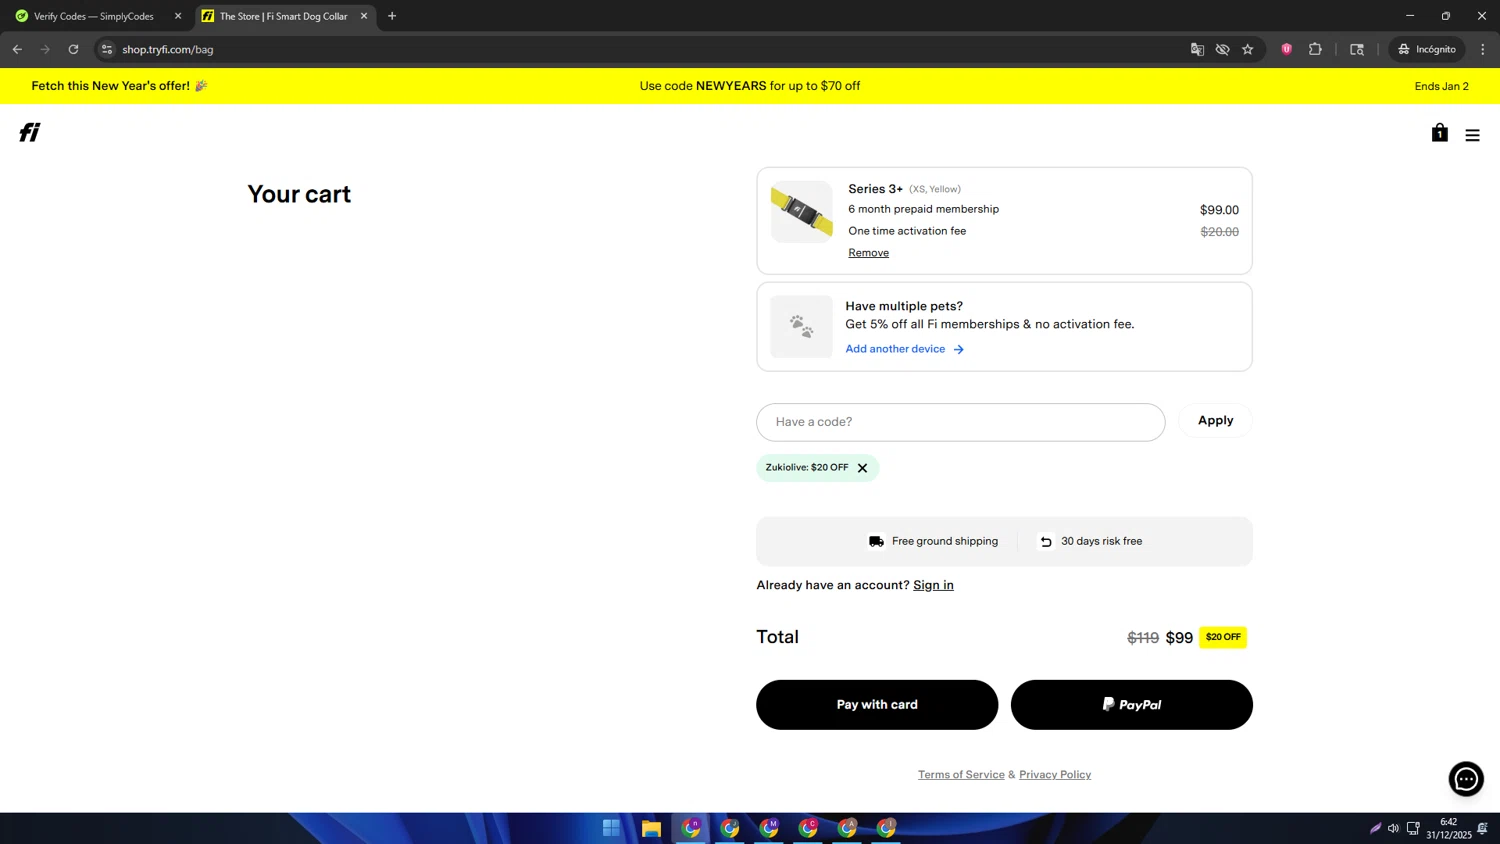Click the Fi logo in the header
The height and width of the screenshot is (844, 1500).
(30, 132)
